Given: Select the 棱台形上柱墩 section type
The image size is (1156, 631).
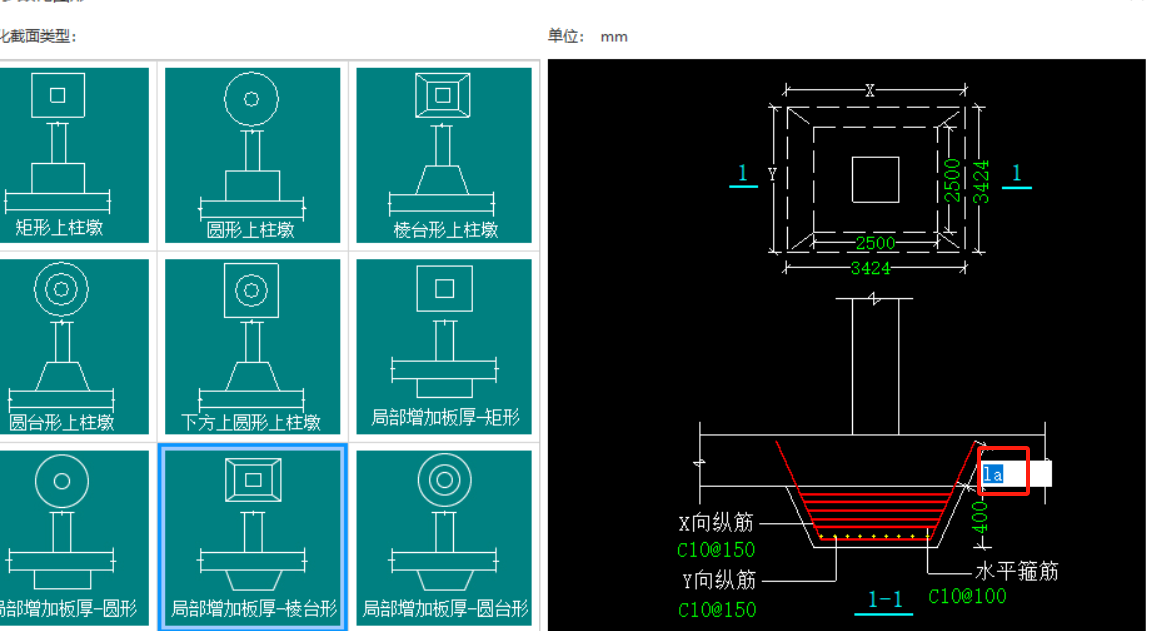Looking at the screenshot, I should coord(444,155).
